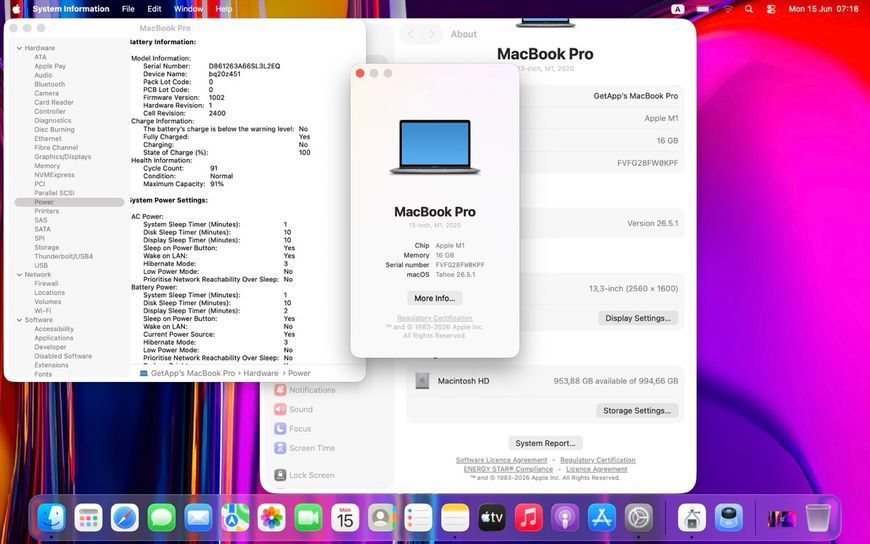Select Memory in the Hardware list
Screen dimensions: 870x544
[47, 166]
